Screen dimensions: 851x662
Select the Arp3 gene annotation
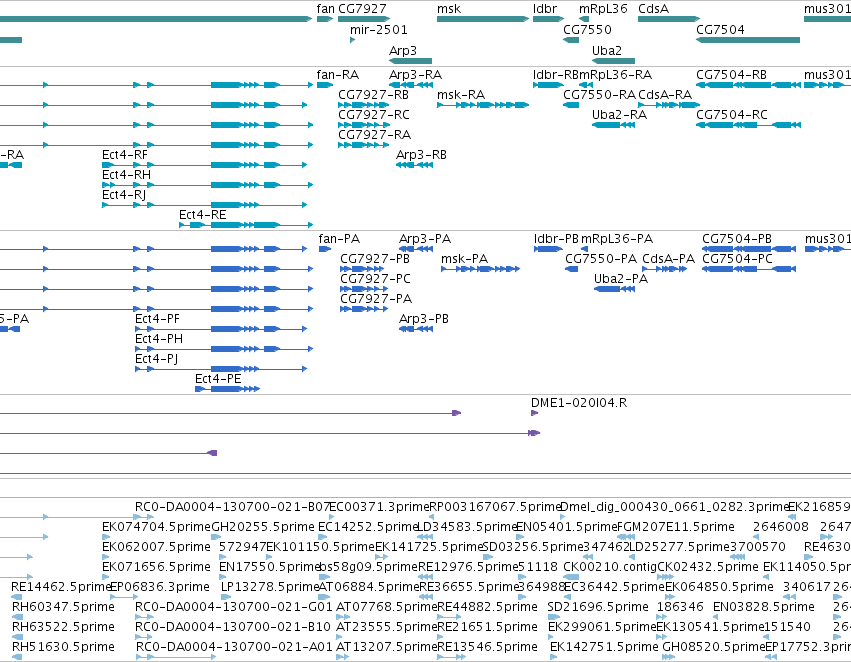410,61
